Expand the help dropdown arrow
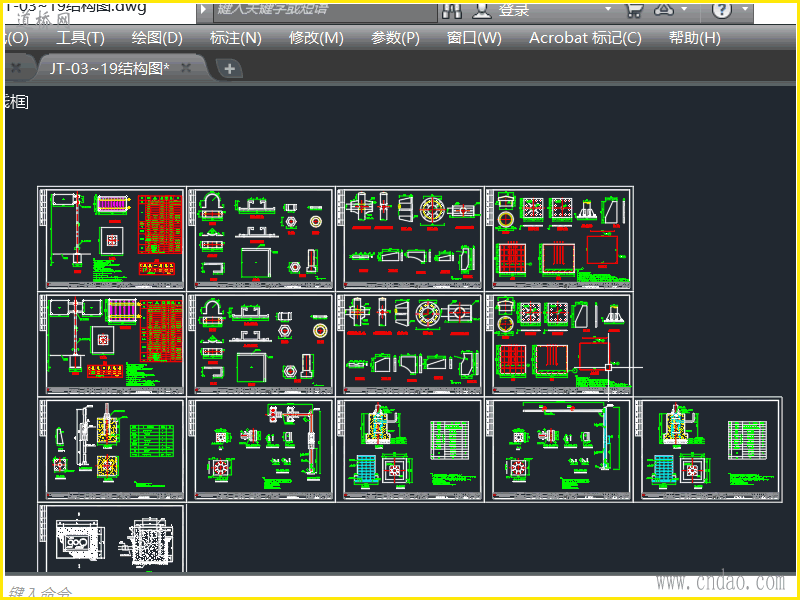The image size is (800, 600). click(x=745, y=9)
